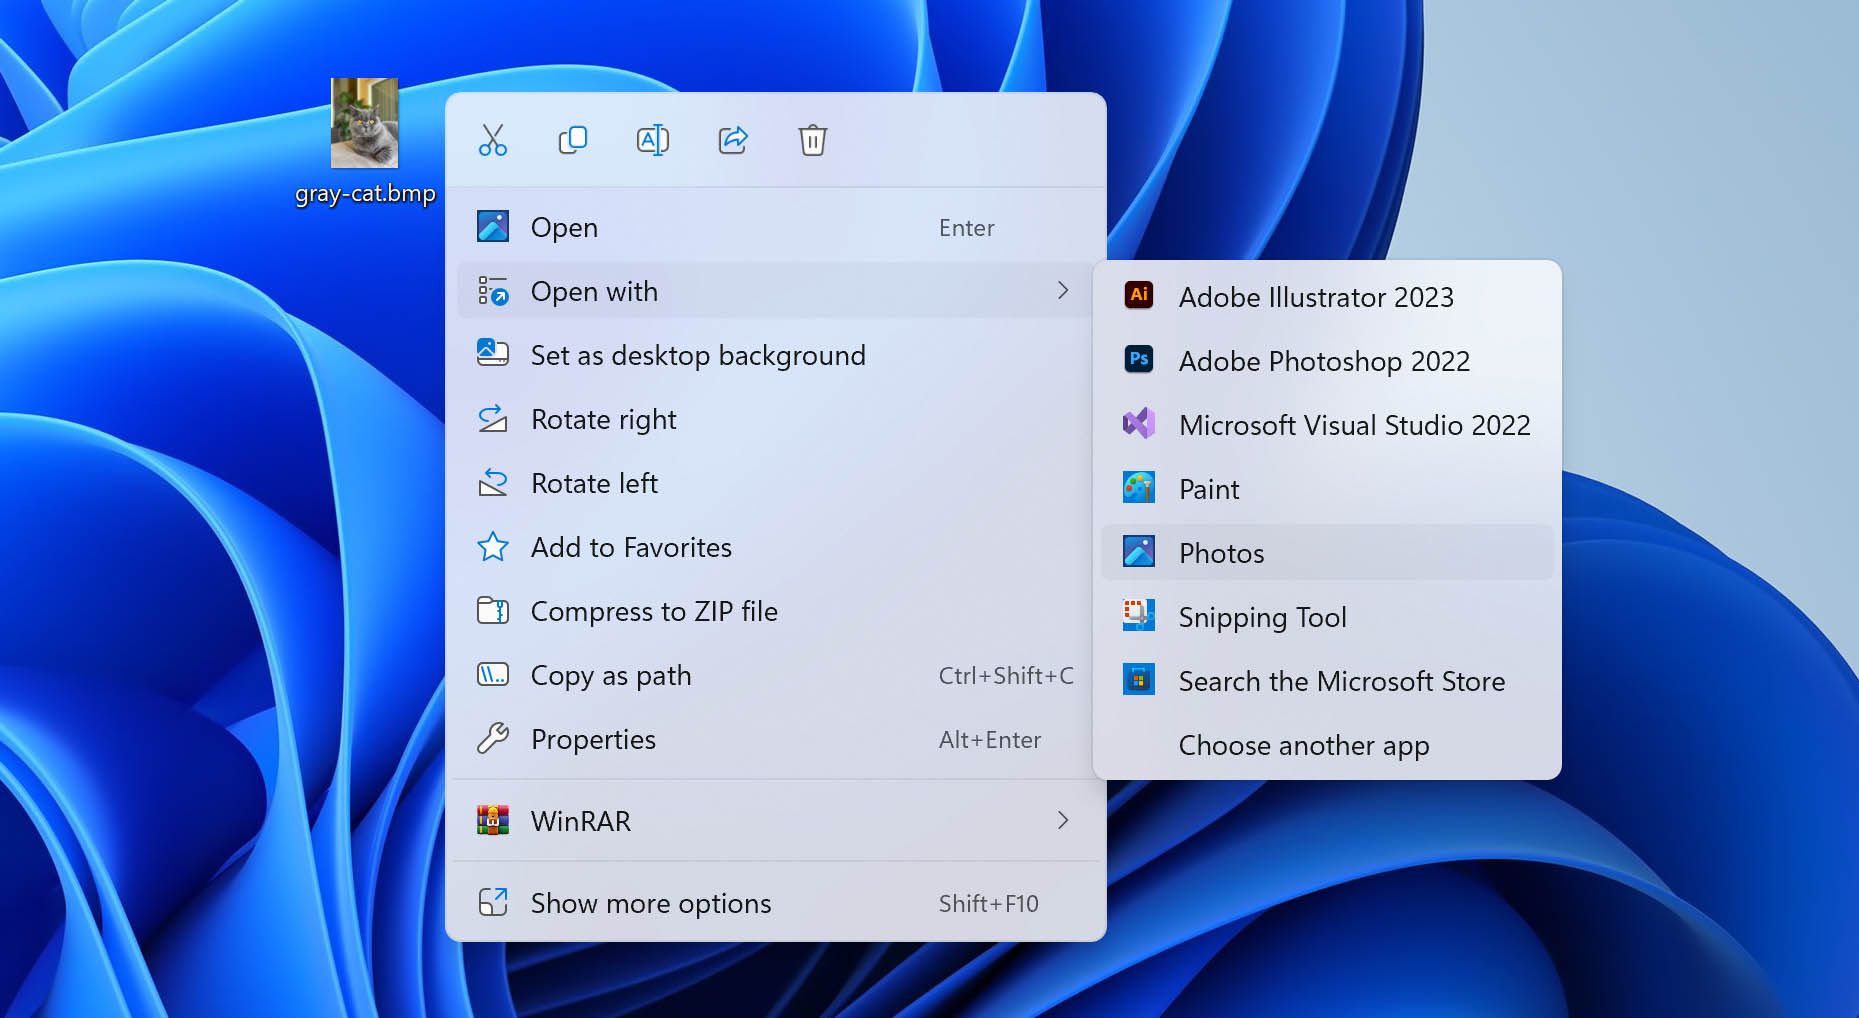Click the WinRAR books icon
Image resolution: width=1859 pixels, height=1018 pixels.
[493, 820]
